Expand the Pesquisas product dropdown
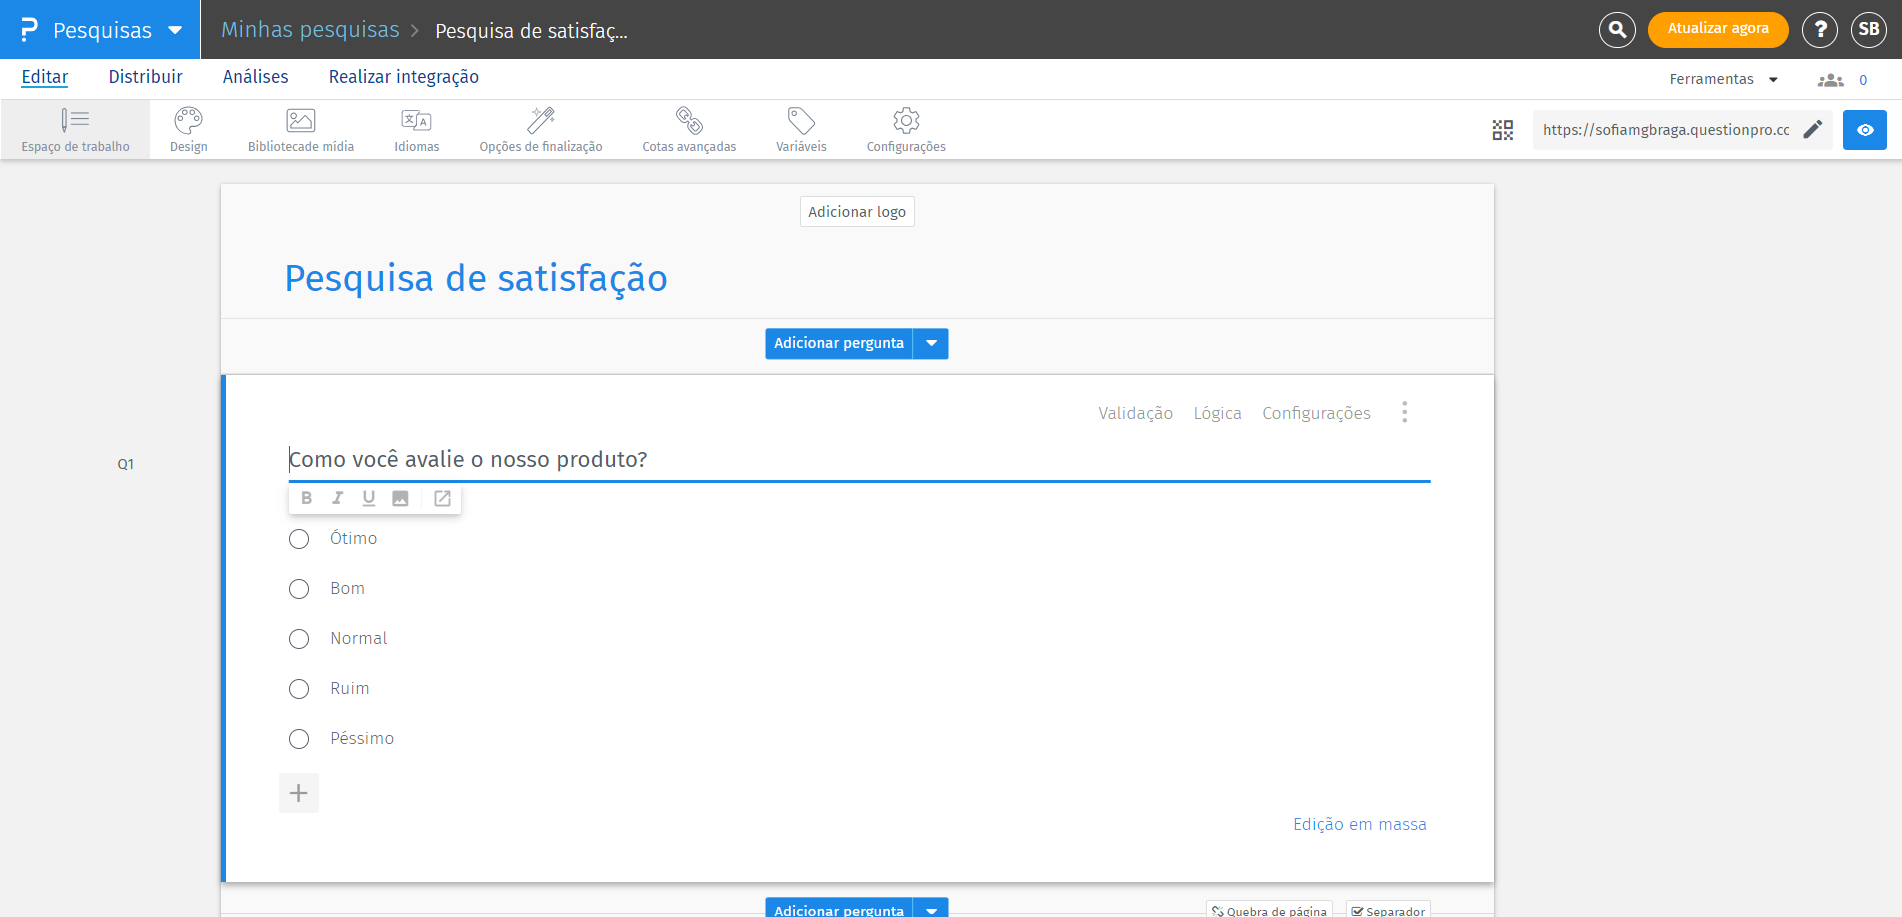This screenshot has width=1902, height=917. click(x=175, y=30)
